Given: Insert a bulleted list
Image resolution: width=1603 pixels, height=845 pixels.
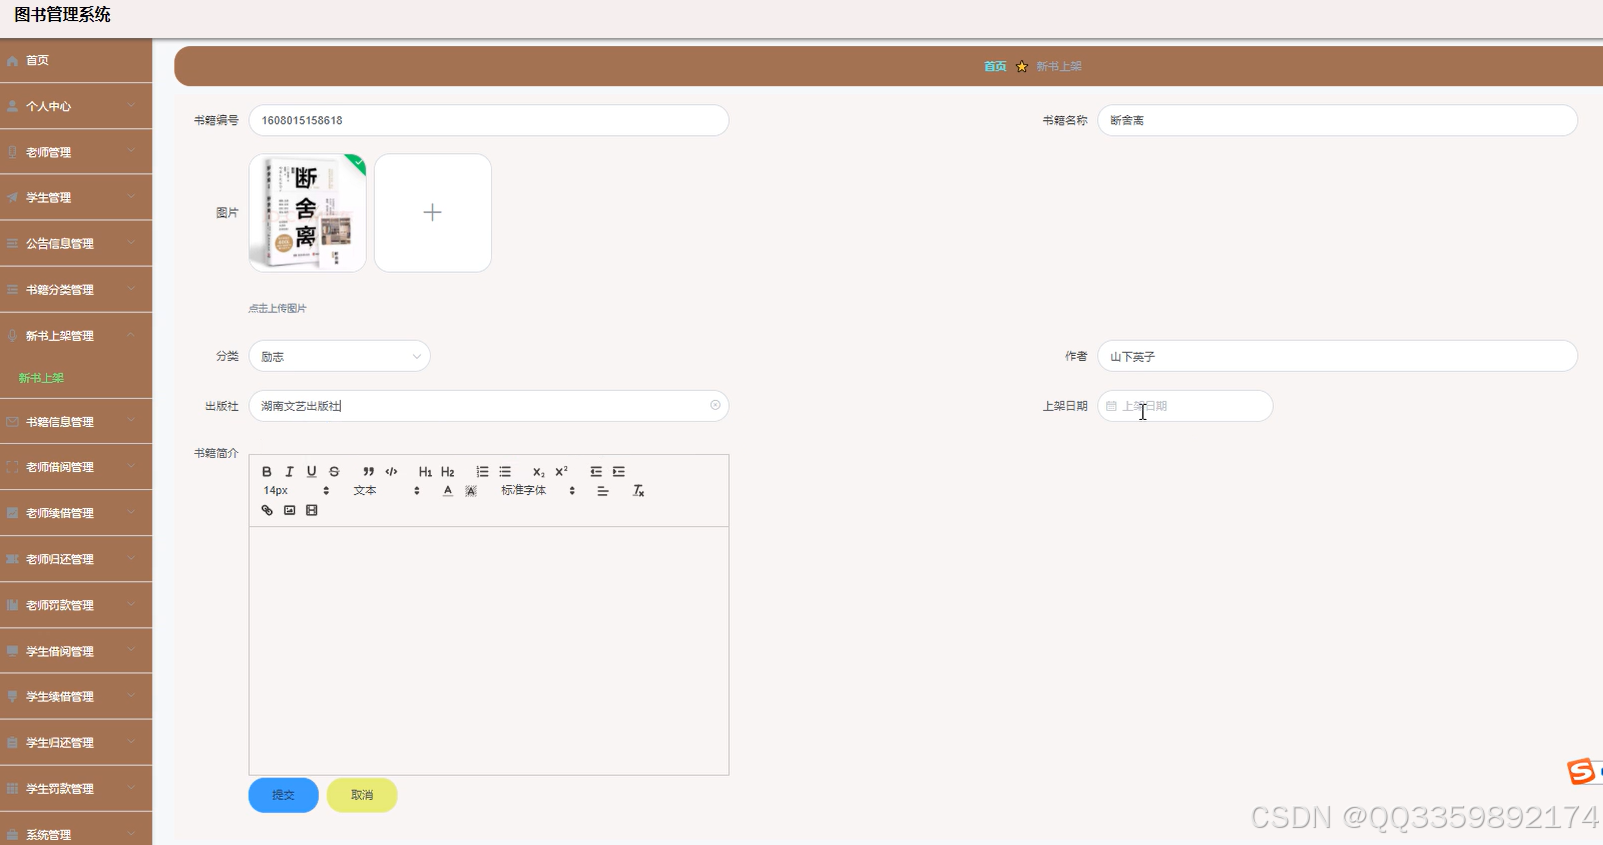Looking at the screenshot, I should [x=505, y=472].
